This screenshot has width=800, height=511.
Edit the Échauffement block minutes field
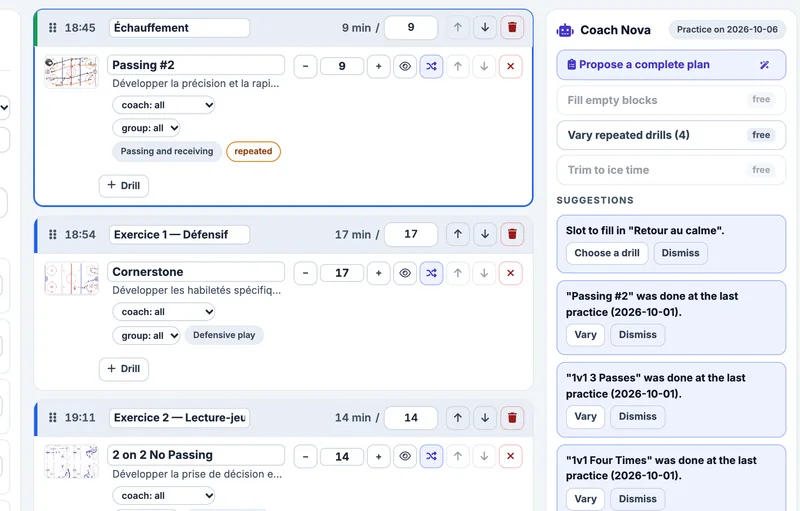click(411, 28)
